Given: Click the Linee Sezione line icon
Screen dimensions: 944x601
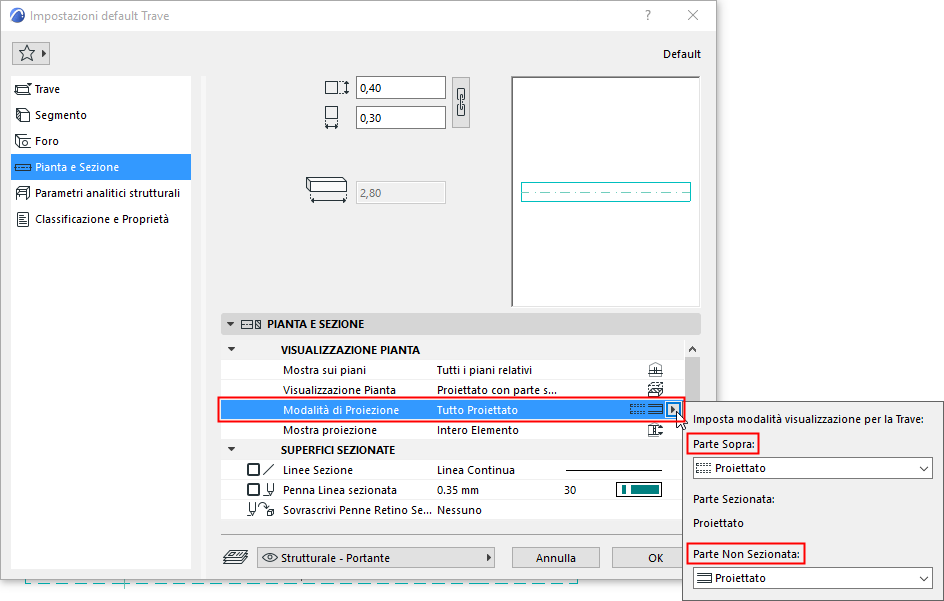Looking at the screenshot, I should coord(269,470).
